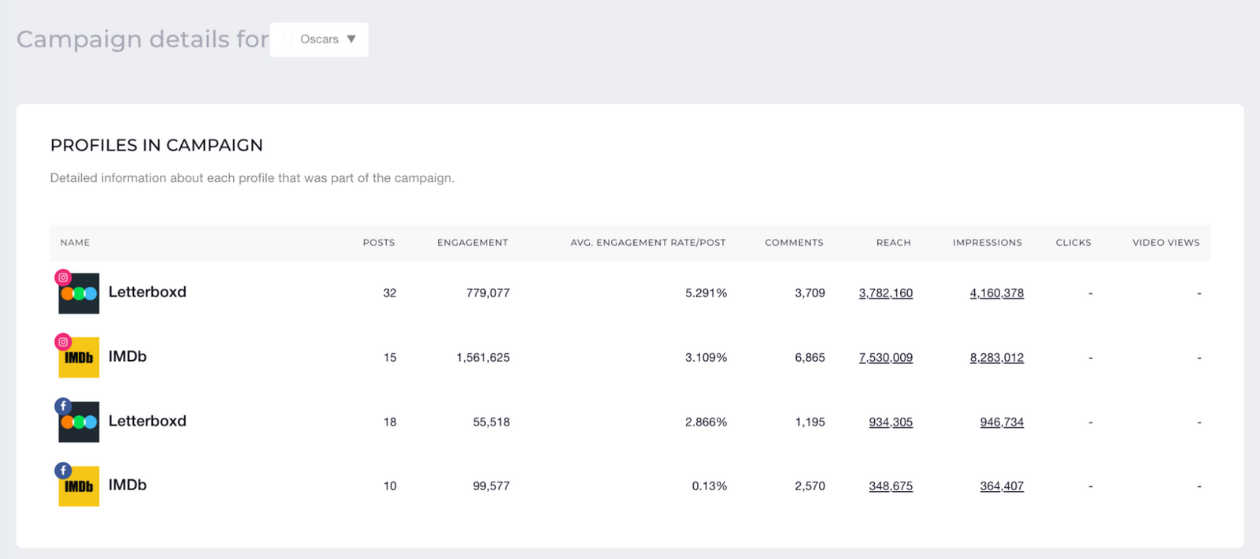Select comments count 3,709
Image resolution: width=1260 pixels, height=559 pixels.
[810, 293]
